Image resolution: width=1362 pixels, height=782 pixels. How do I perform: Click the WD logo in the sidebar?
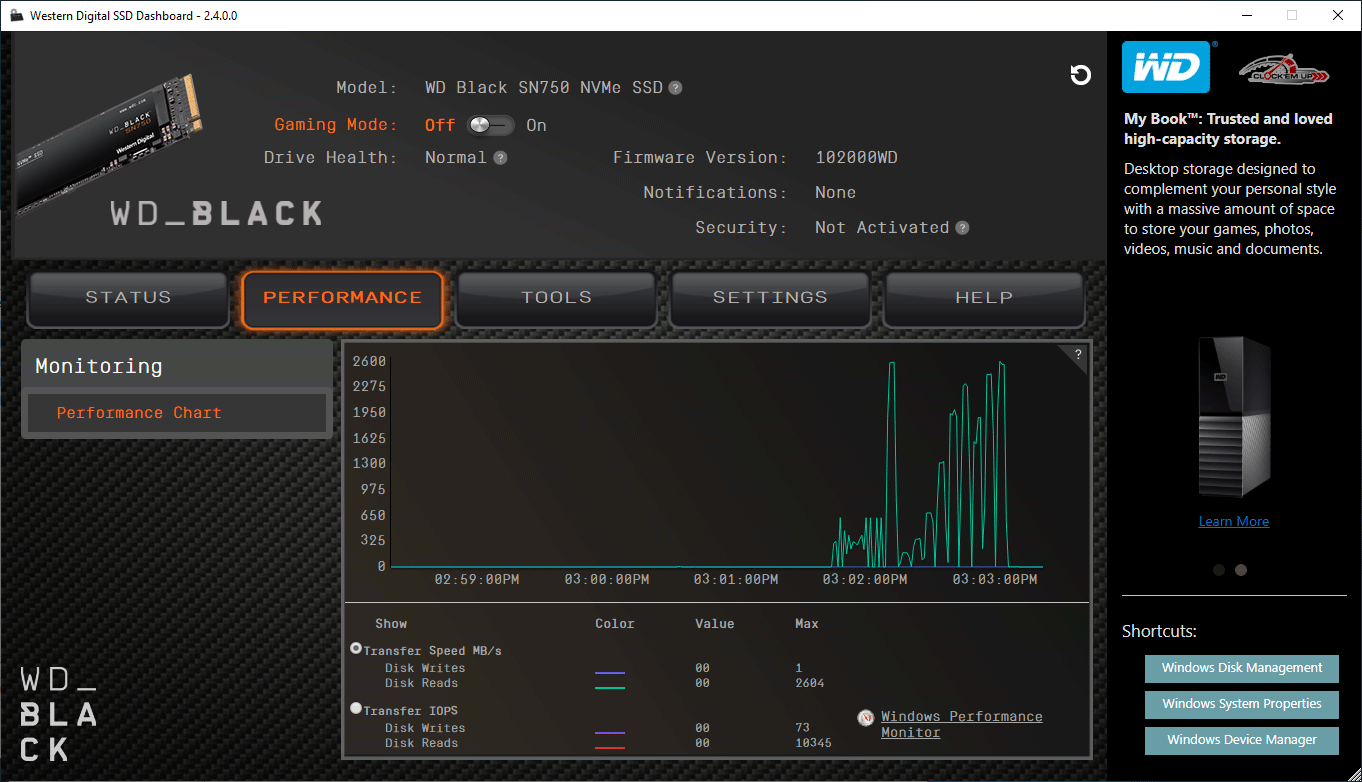[1165, 67]
